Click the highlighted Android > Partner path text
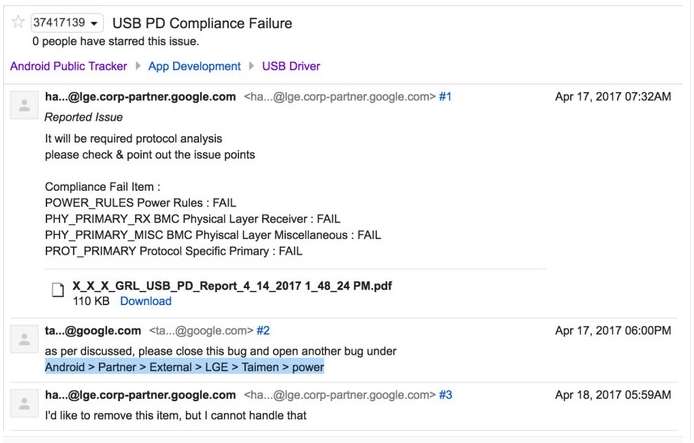694x443 pixels. click(185, 367)
